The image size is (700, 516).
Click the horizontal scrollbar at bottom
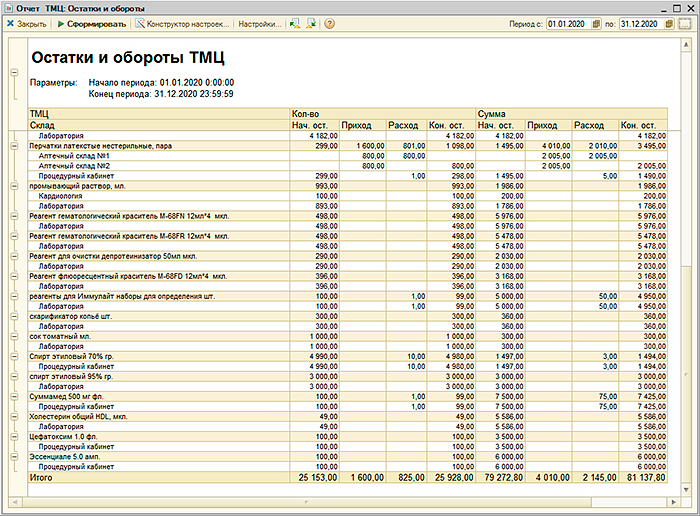[x=350, y=499]
